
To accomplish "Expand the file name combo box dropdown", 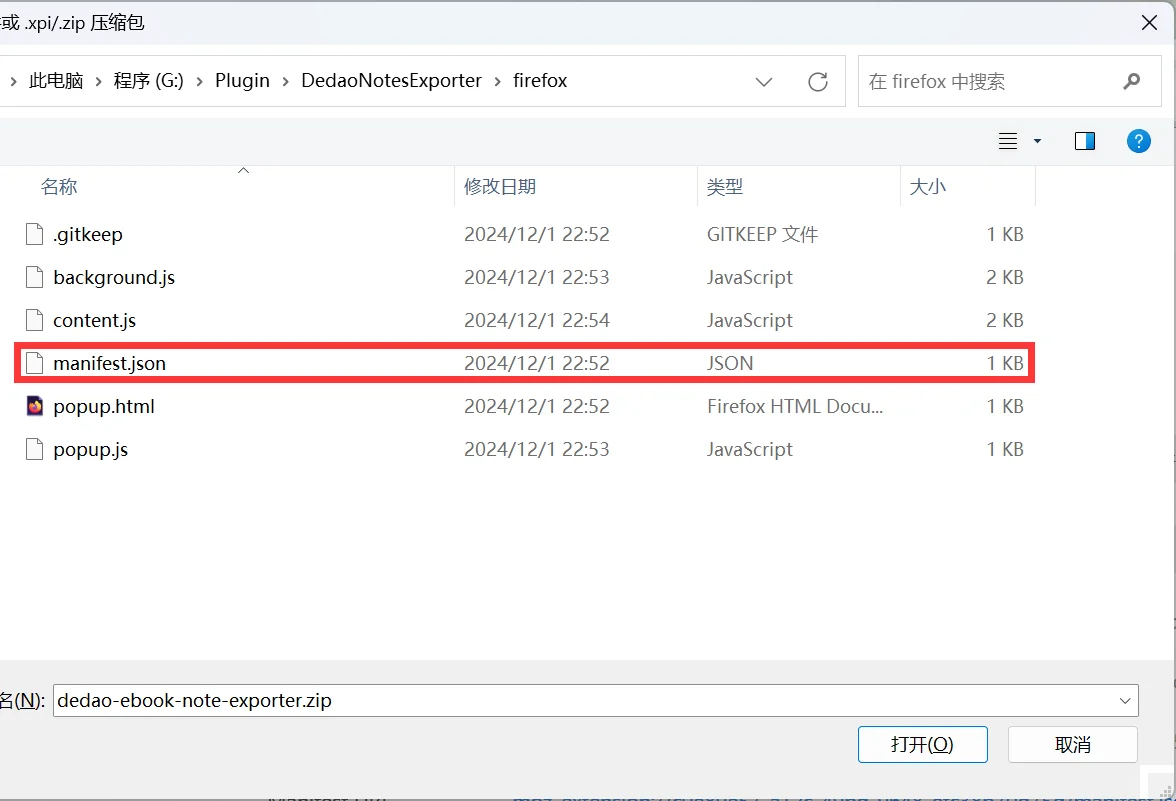I will (x=1125, y=700).
